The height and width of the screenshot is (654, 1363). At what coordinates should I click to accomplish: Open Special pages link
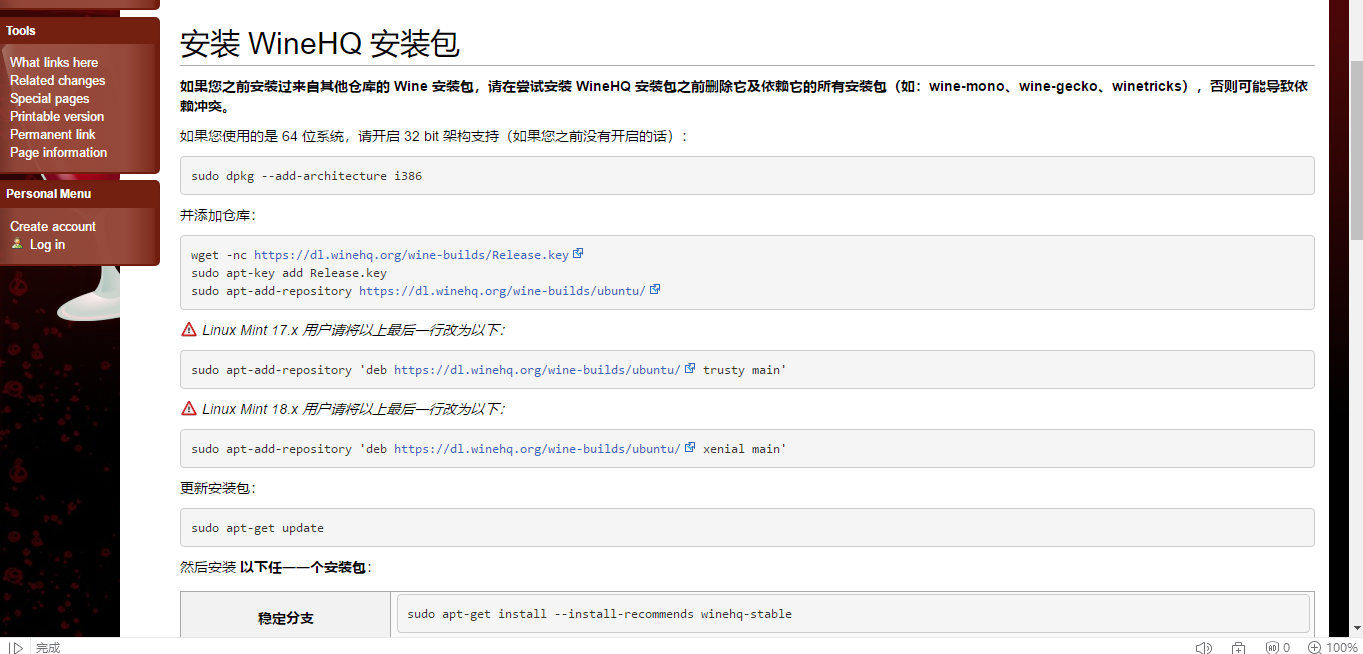(x=49, y=98)
